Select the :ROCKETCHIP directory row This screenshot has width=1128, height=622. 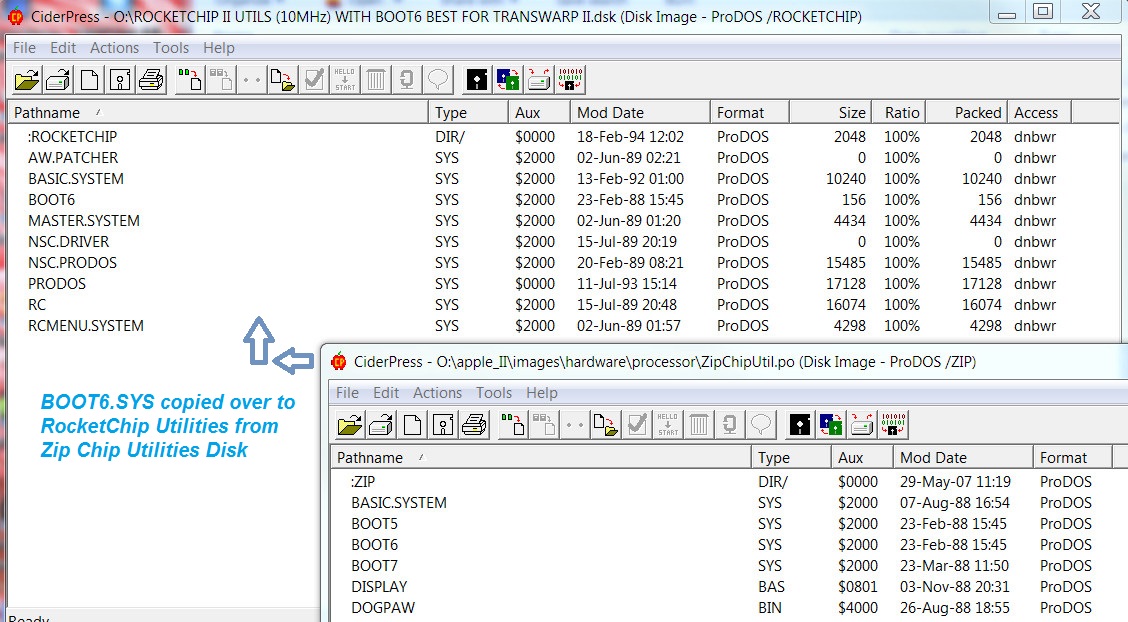click(542, 137)
